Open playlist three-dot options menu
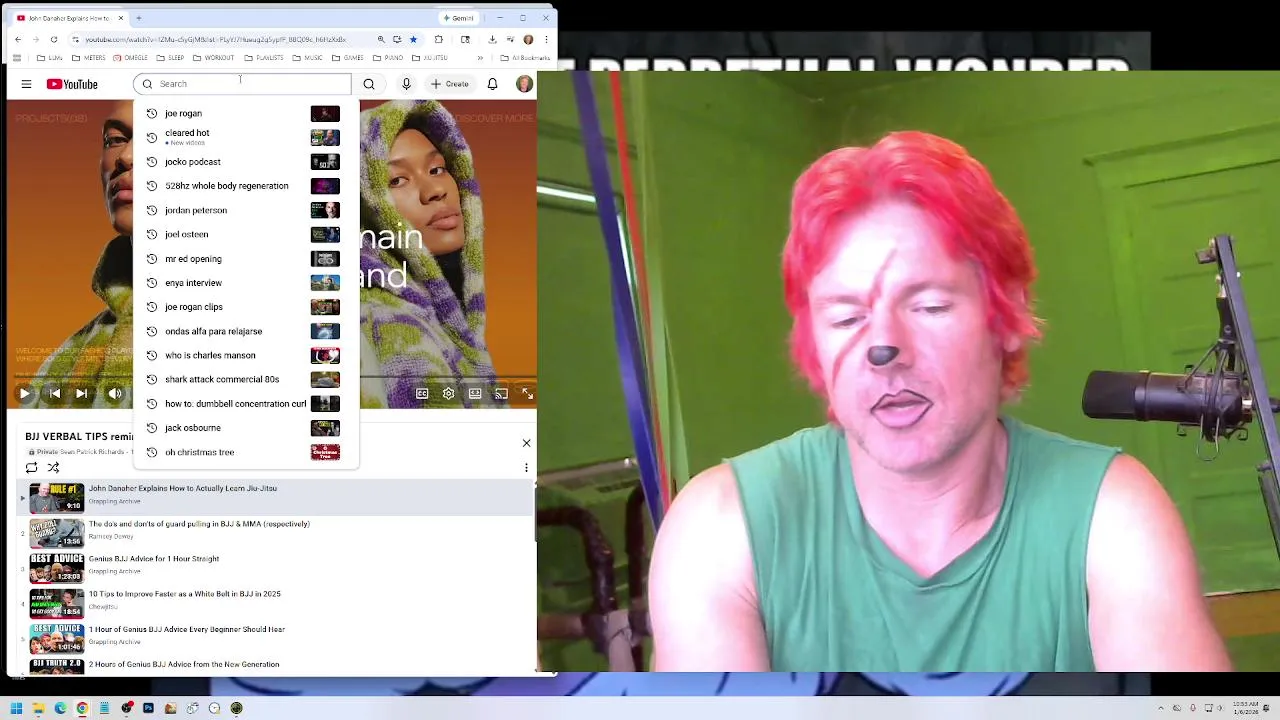The width and height of the screenshot is (1280, 720). coord(526,467)
